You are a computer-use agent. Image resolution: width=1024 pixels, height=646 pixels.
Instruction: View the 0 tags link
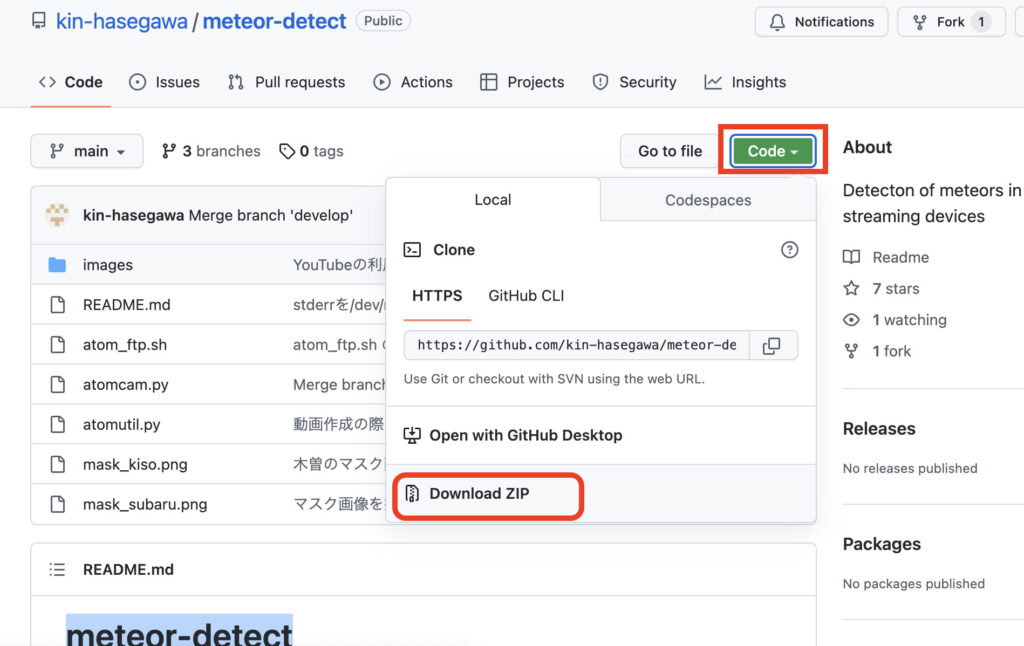(311, 152)
